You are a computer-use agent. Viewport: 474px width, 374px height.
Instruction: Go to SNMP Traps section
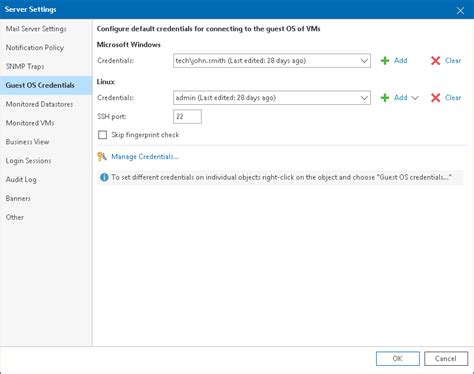(x=46, y=66)
